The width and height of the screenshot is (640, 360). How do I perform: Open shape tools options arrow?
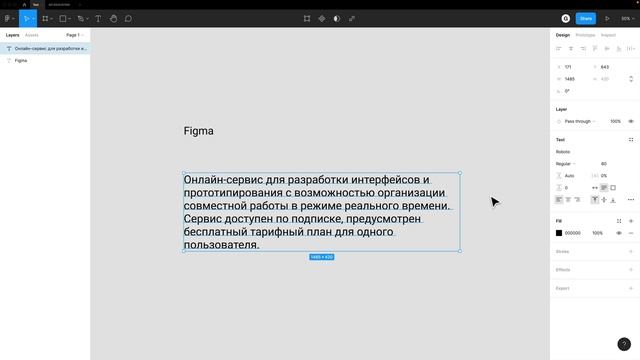tap(69, 19)
